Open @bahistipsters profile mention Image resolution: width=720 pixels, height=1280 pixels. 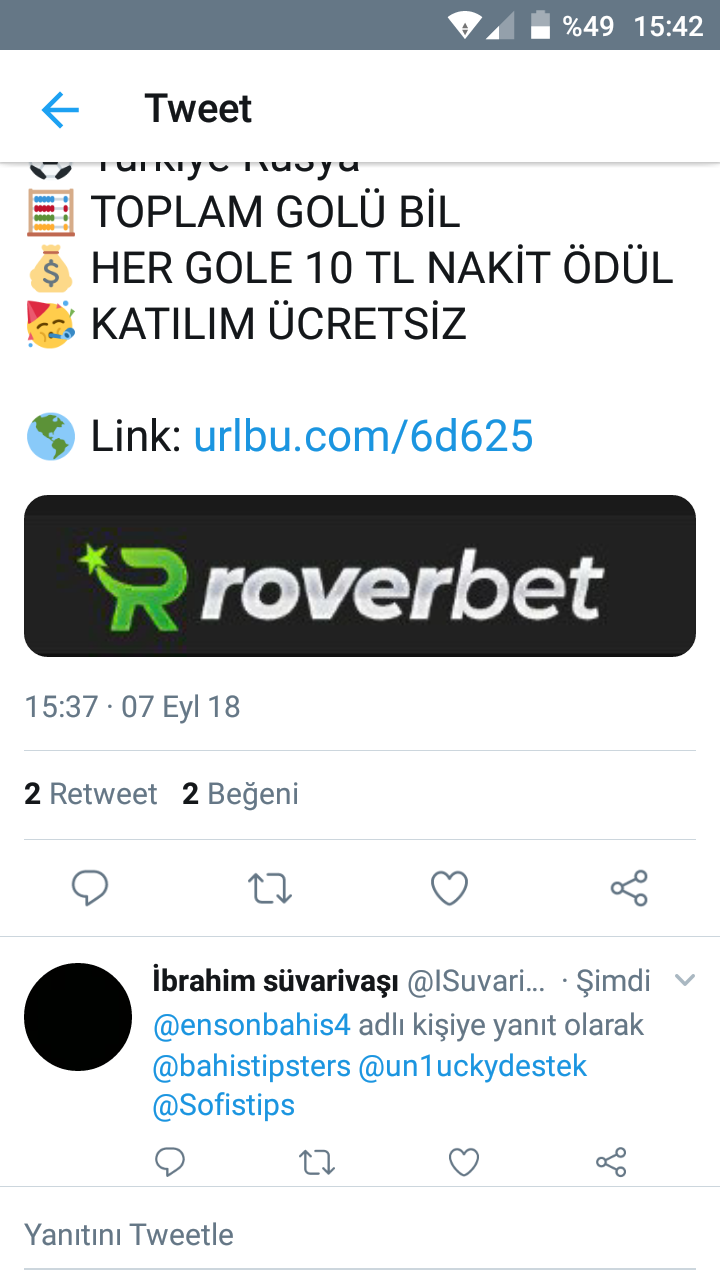coord(251,1066)
